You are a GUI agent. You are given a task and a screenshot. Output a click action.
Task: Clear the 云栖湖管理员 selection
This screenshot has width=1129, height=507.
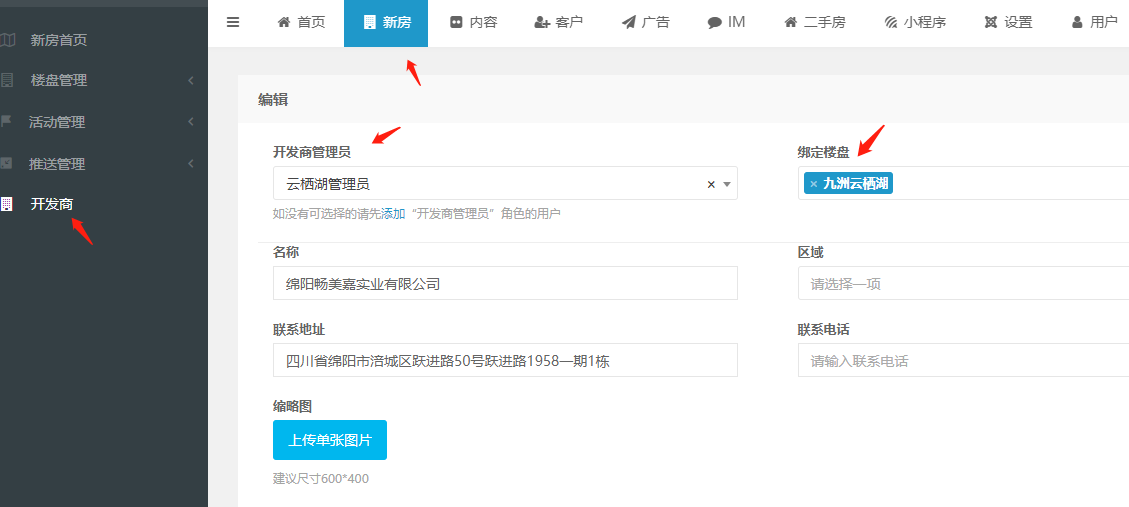pos(711,184)
